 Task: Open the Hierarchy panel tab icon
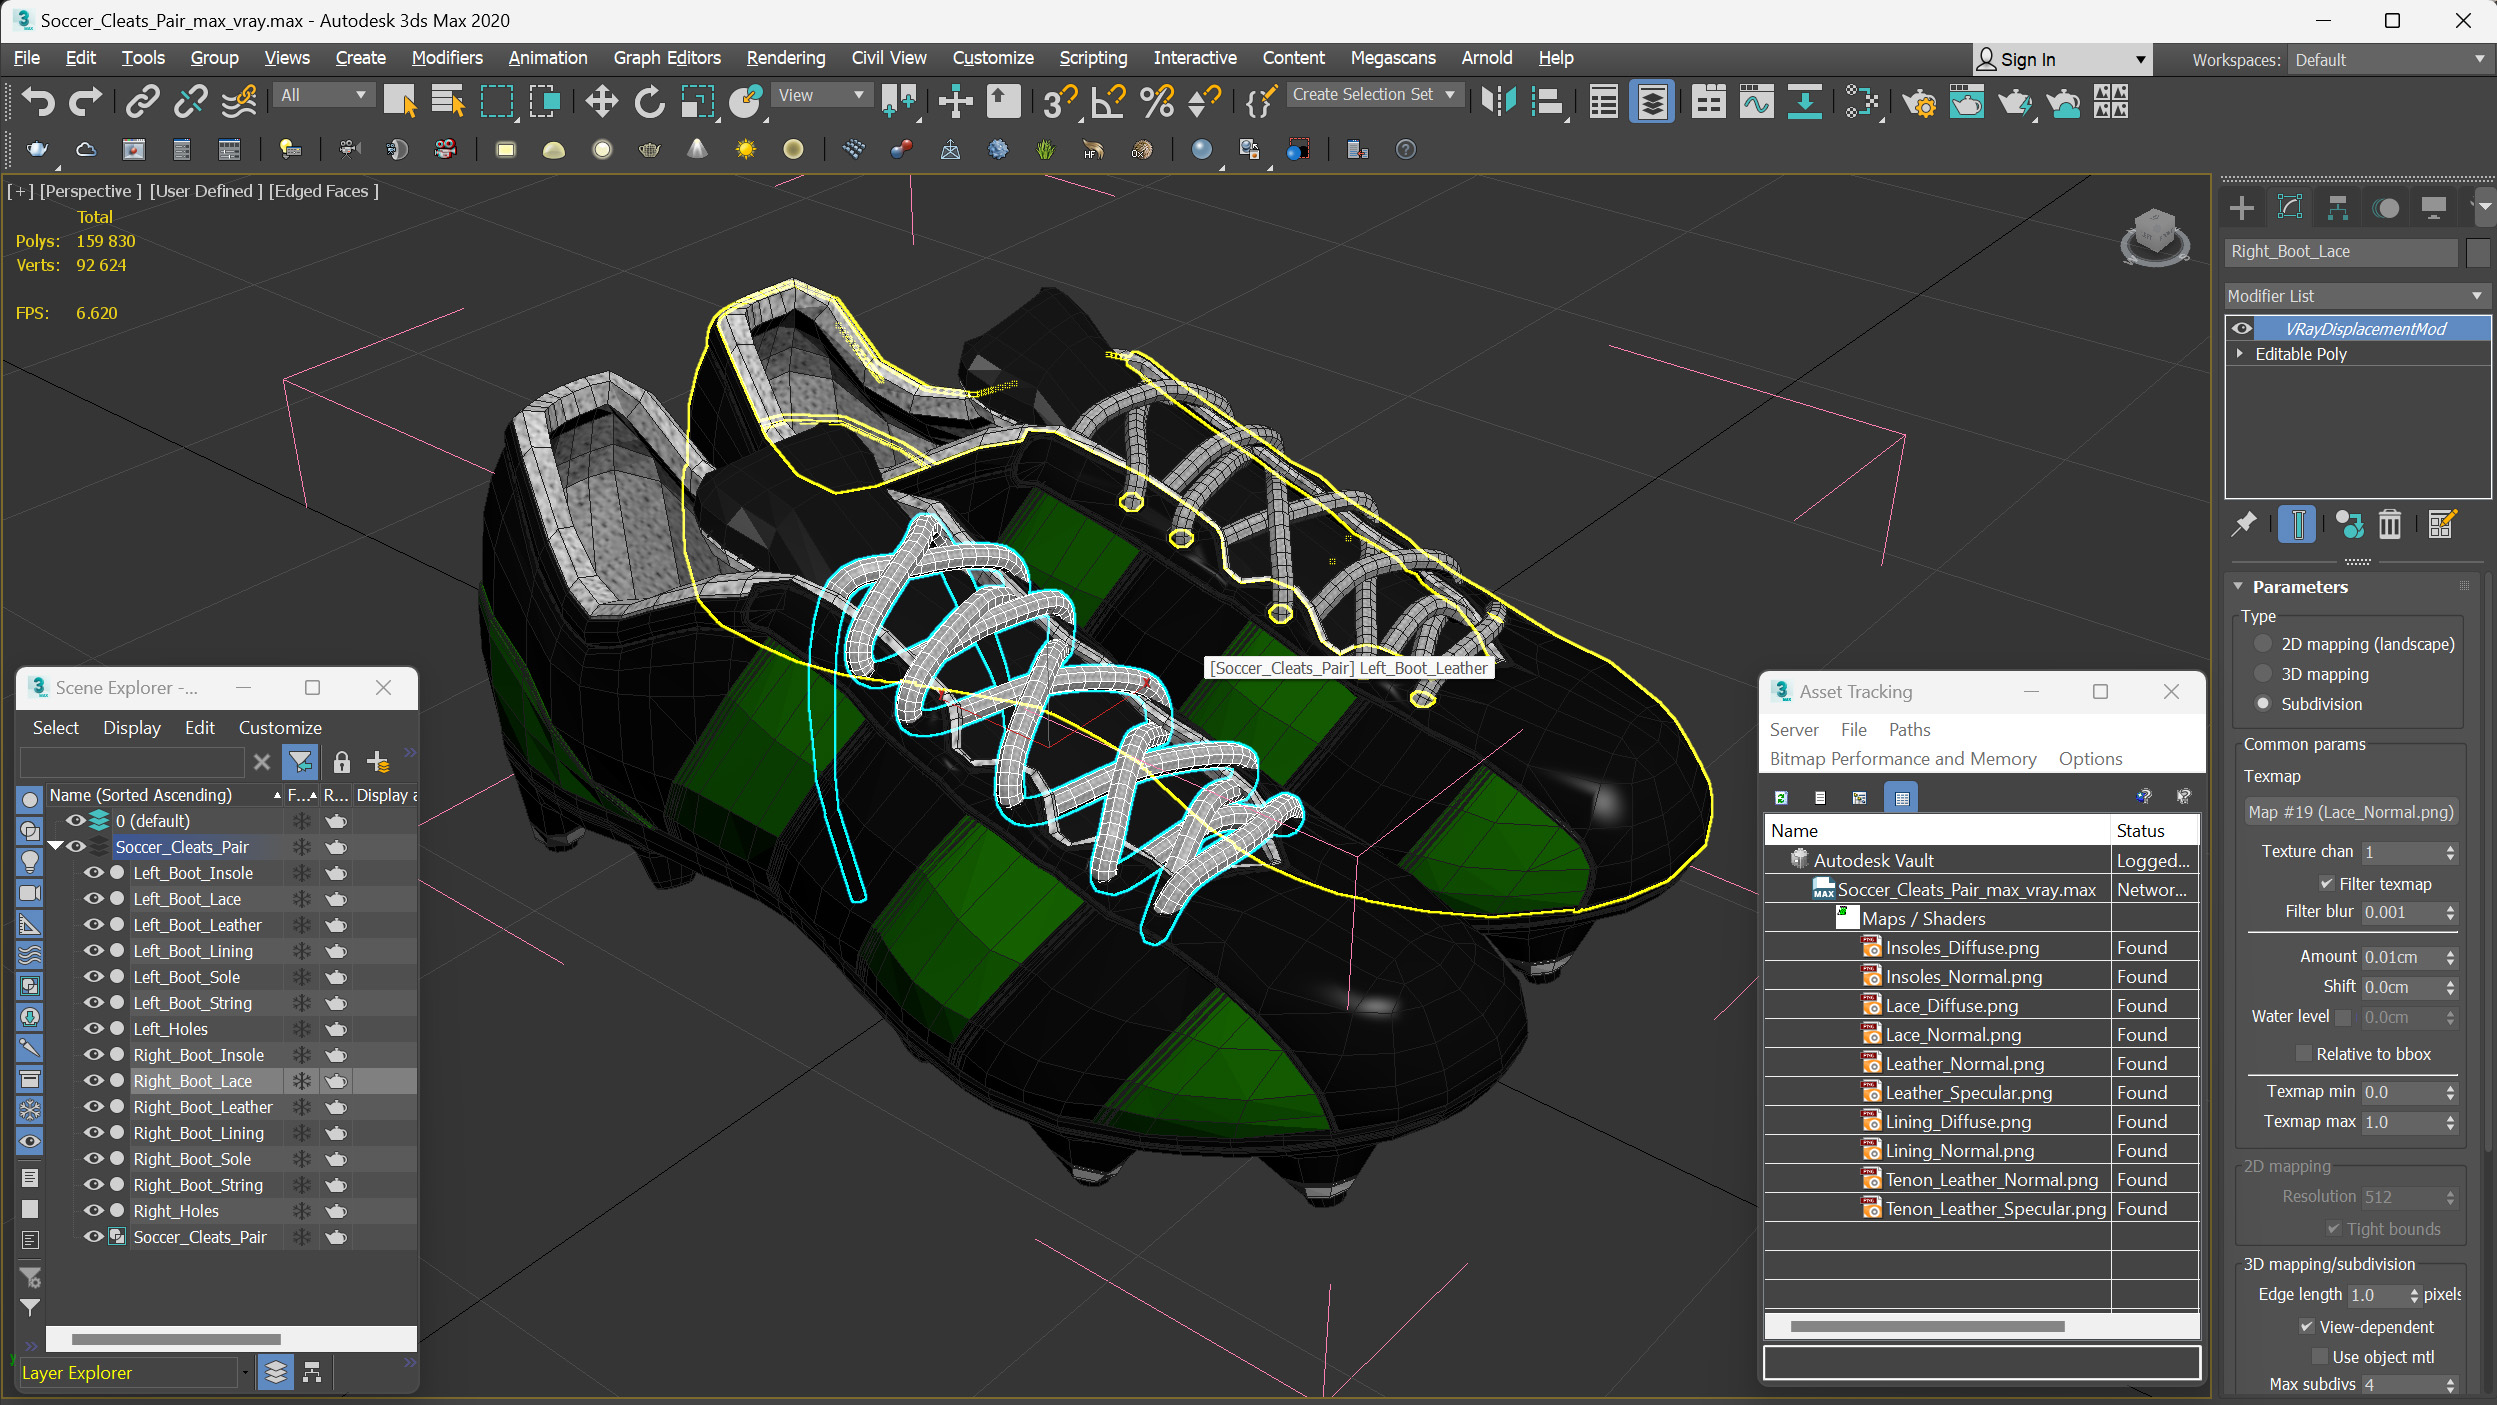pyautogui.click(x=2337, y=208)
